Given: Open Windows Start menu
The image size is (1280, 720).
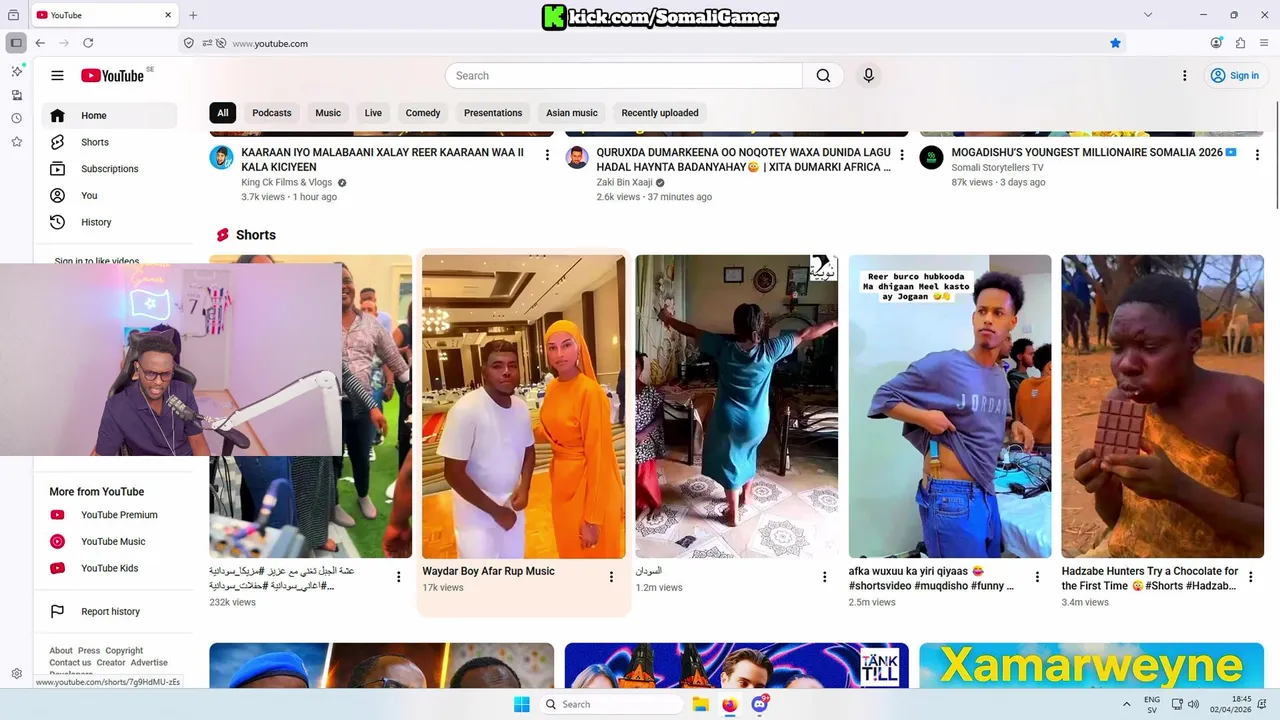Looking at the screenshot, I should (521, 704).
